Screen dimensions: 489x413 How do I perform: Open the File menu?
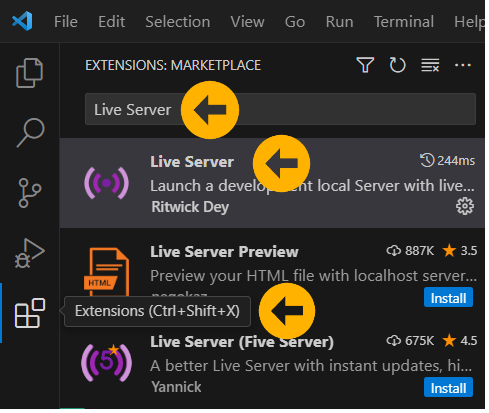click(x=66, y=22)
